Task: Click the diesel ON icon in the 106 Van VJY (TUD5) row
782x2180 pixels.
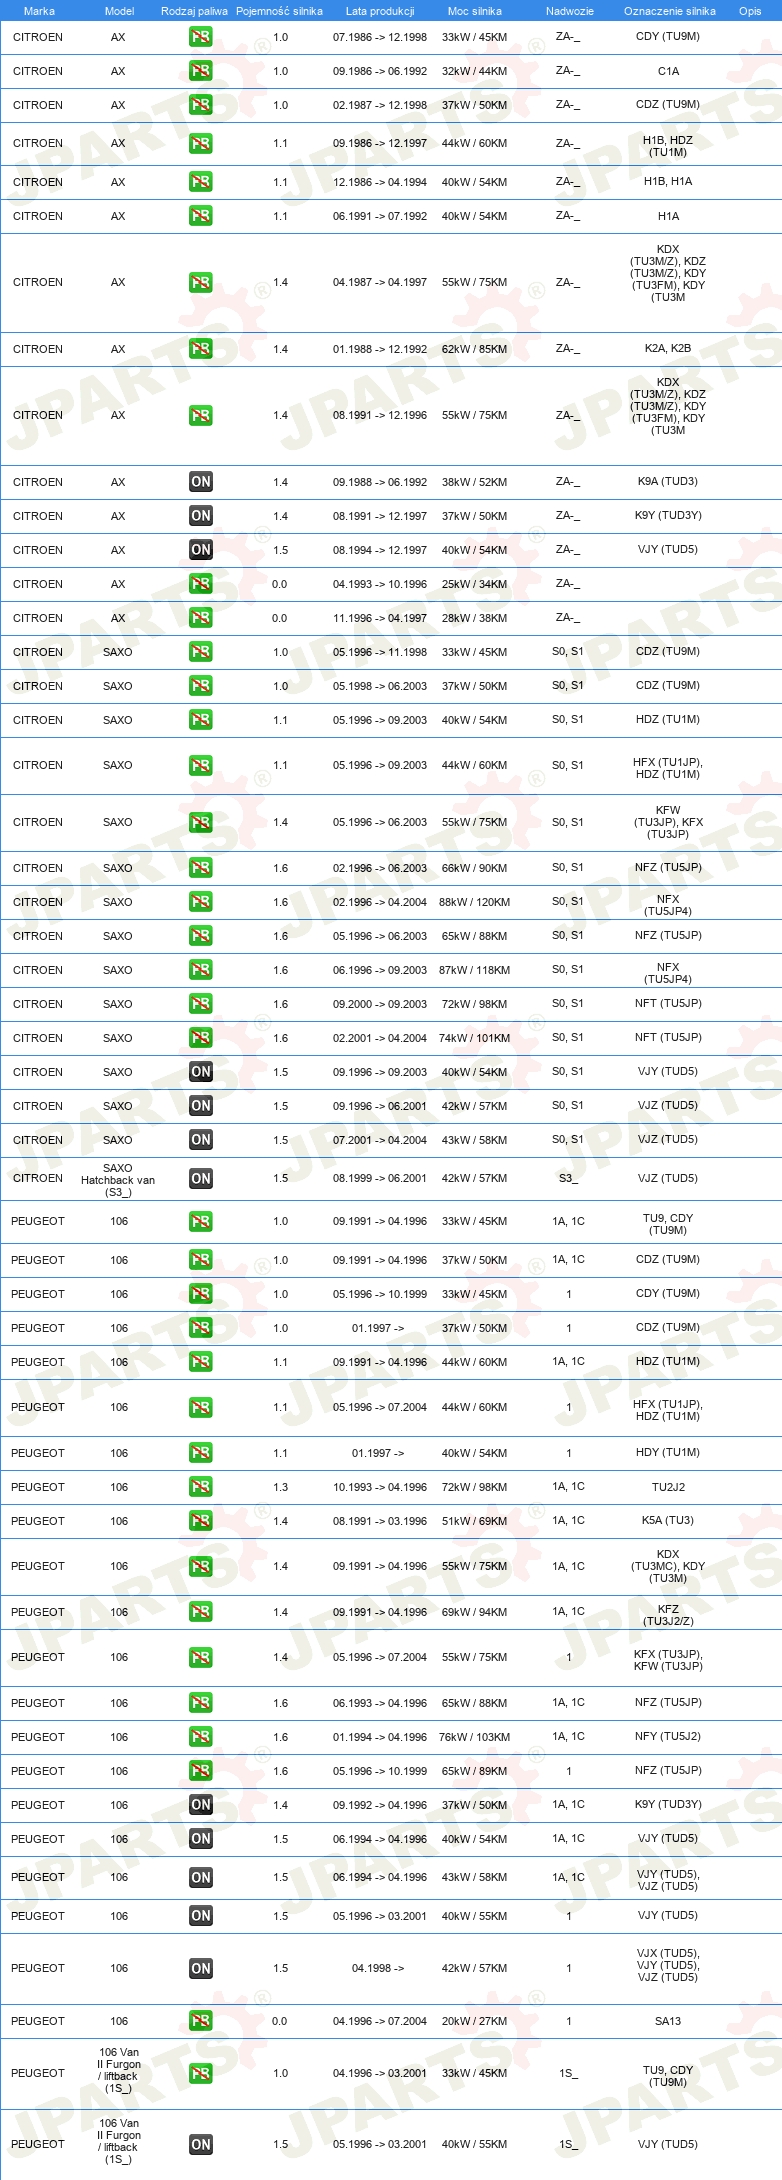Action: pyautogui.click(x=201, y=2145)
